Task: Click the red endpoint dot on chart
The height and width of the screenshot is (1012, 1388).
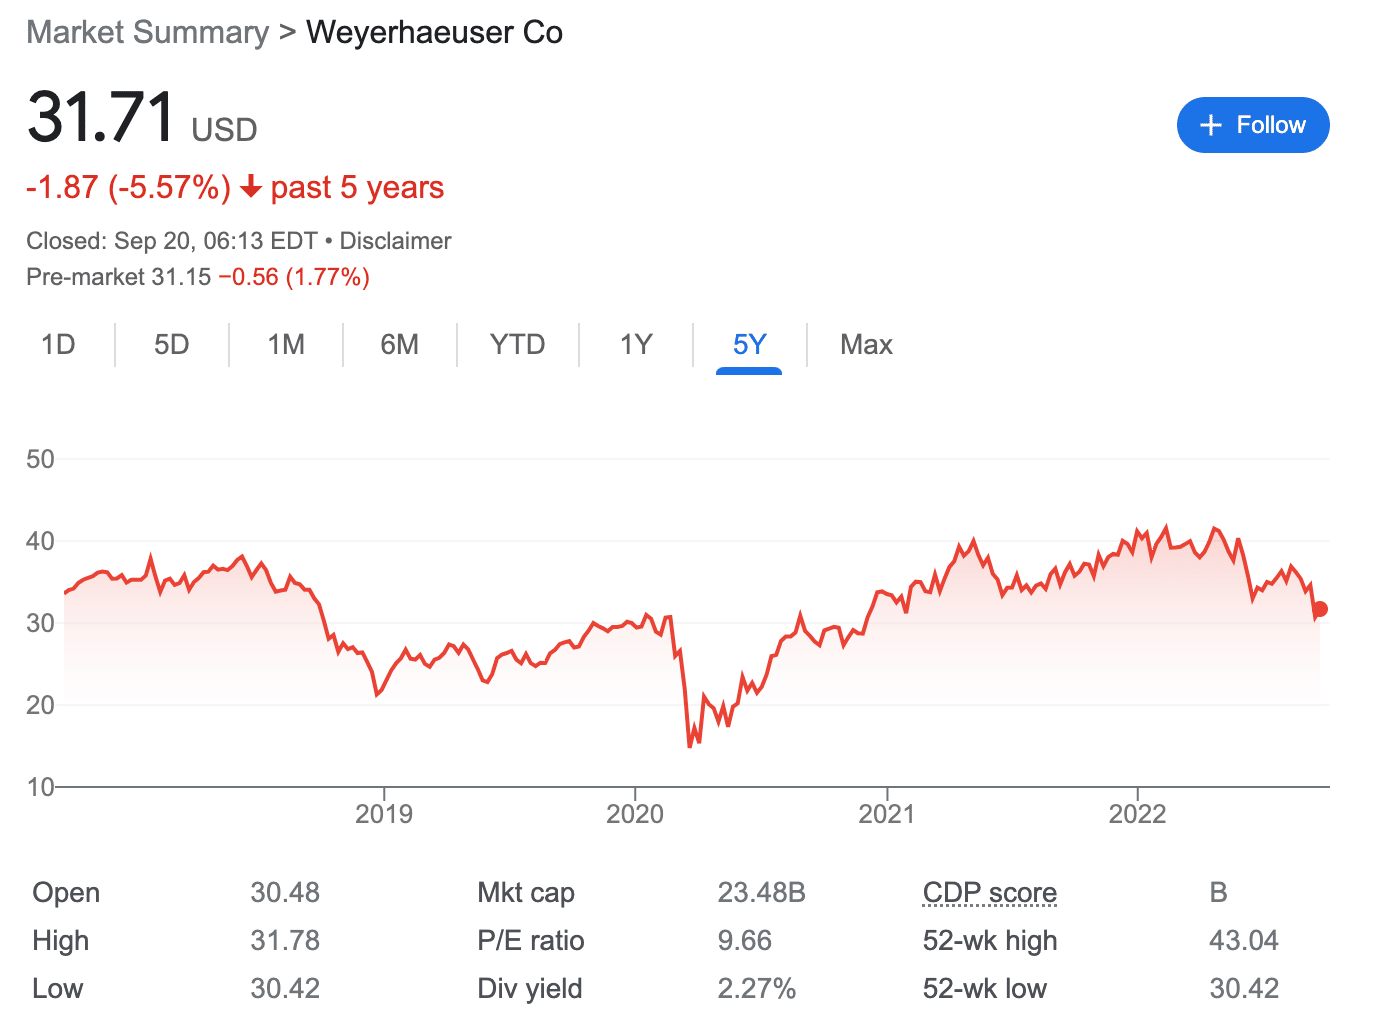Action: [x=1320, y=609]
